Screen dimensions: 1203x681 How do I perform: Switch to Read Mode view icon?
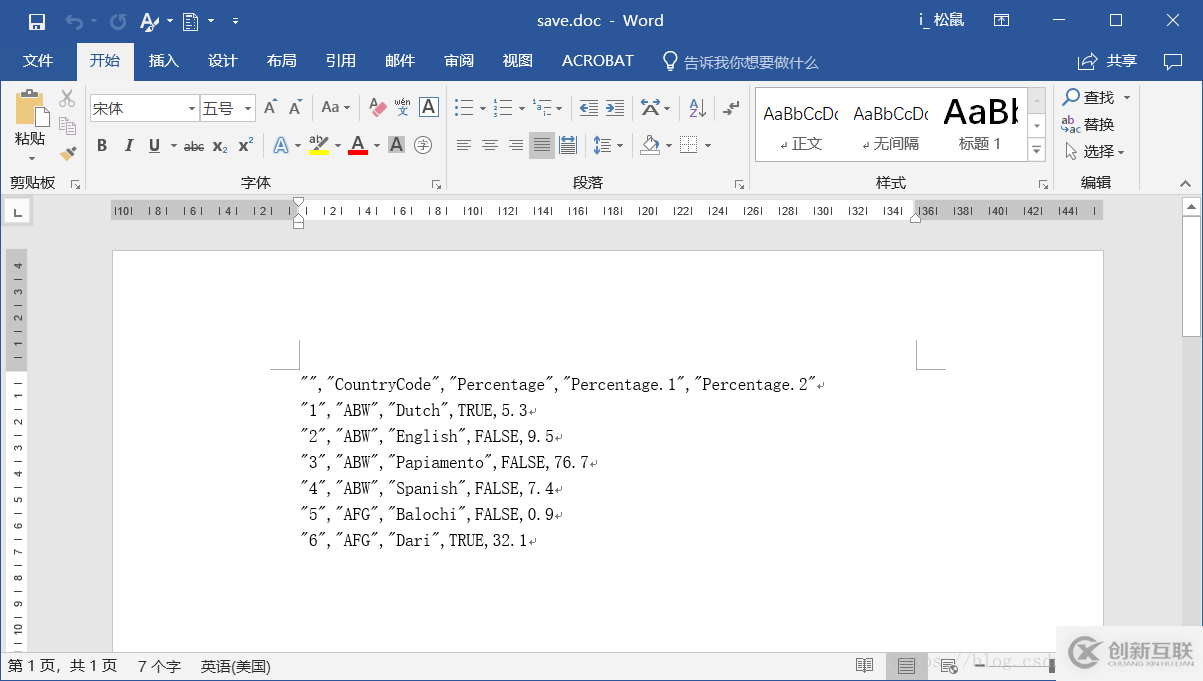pyautogui.click(x=865, y=666)
